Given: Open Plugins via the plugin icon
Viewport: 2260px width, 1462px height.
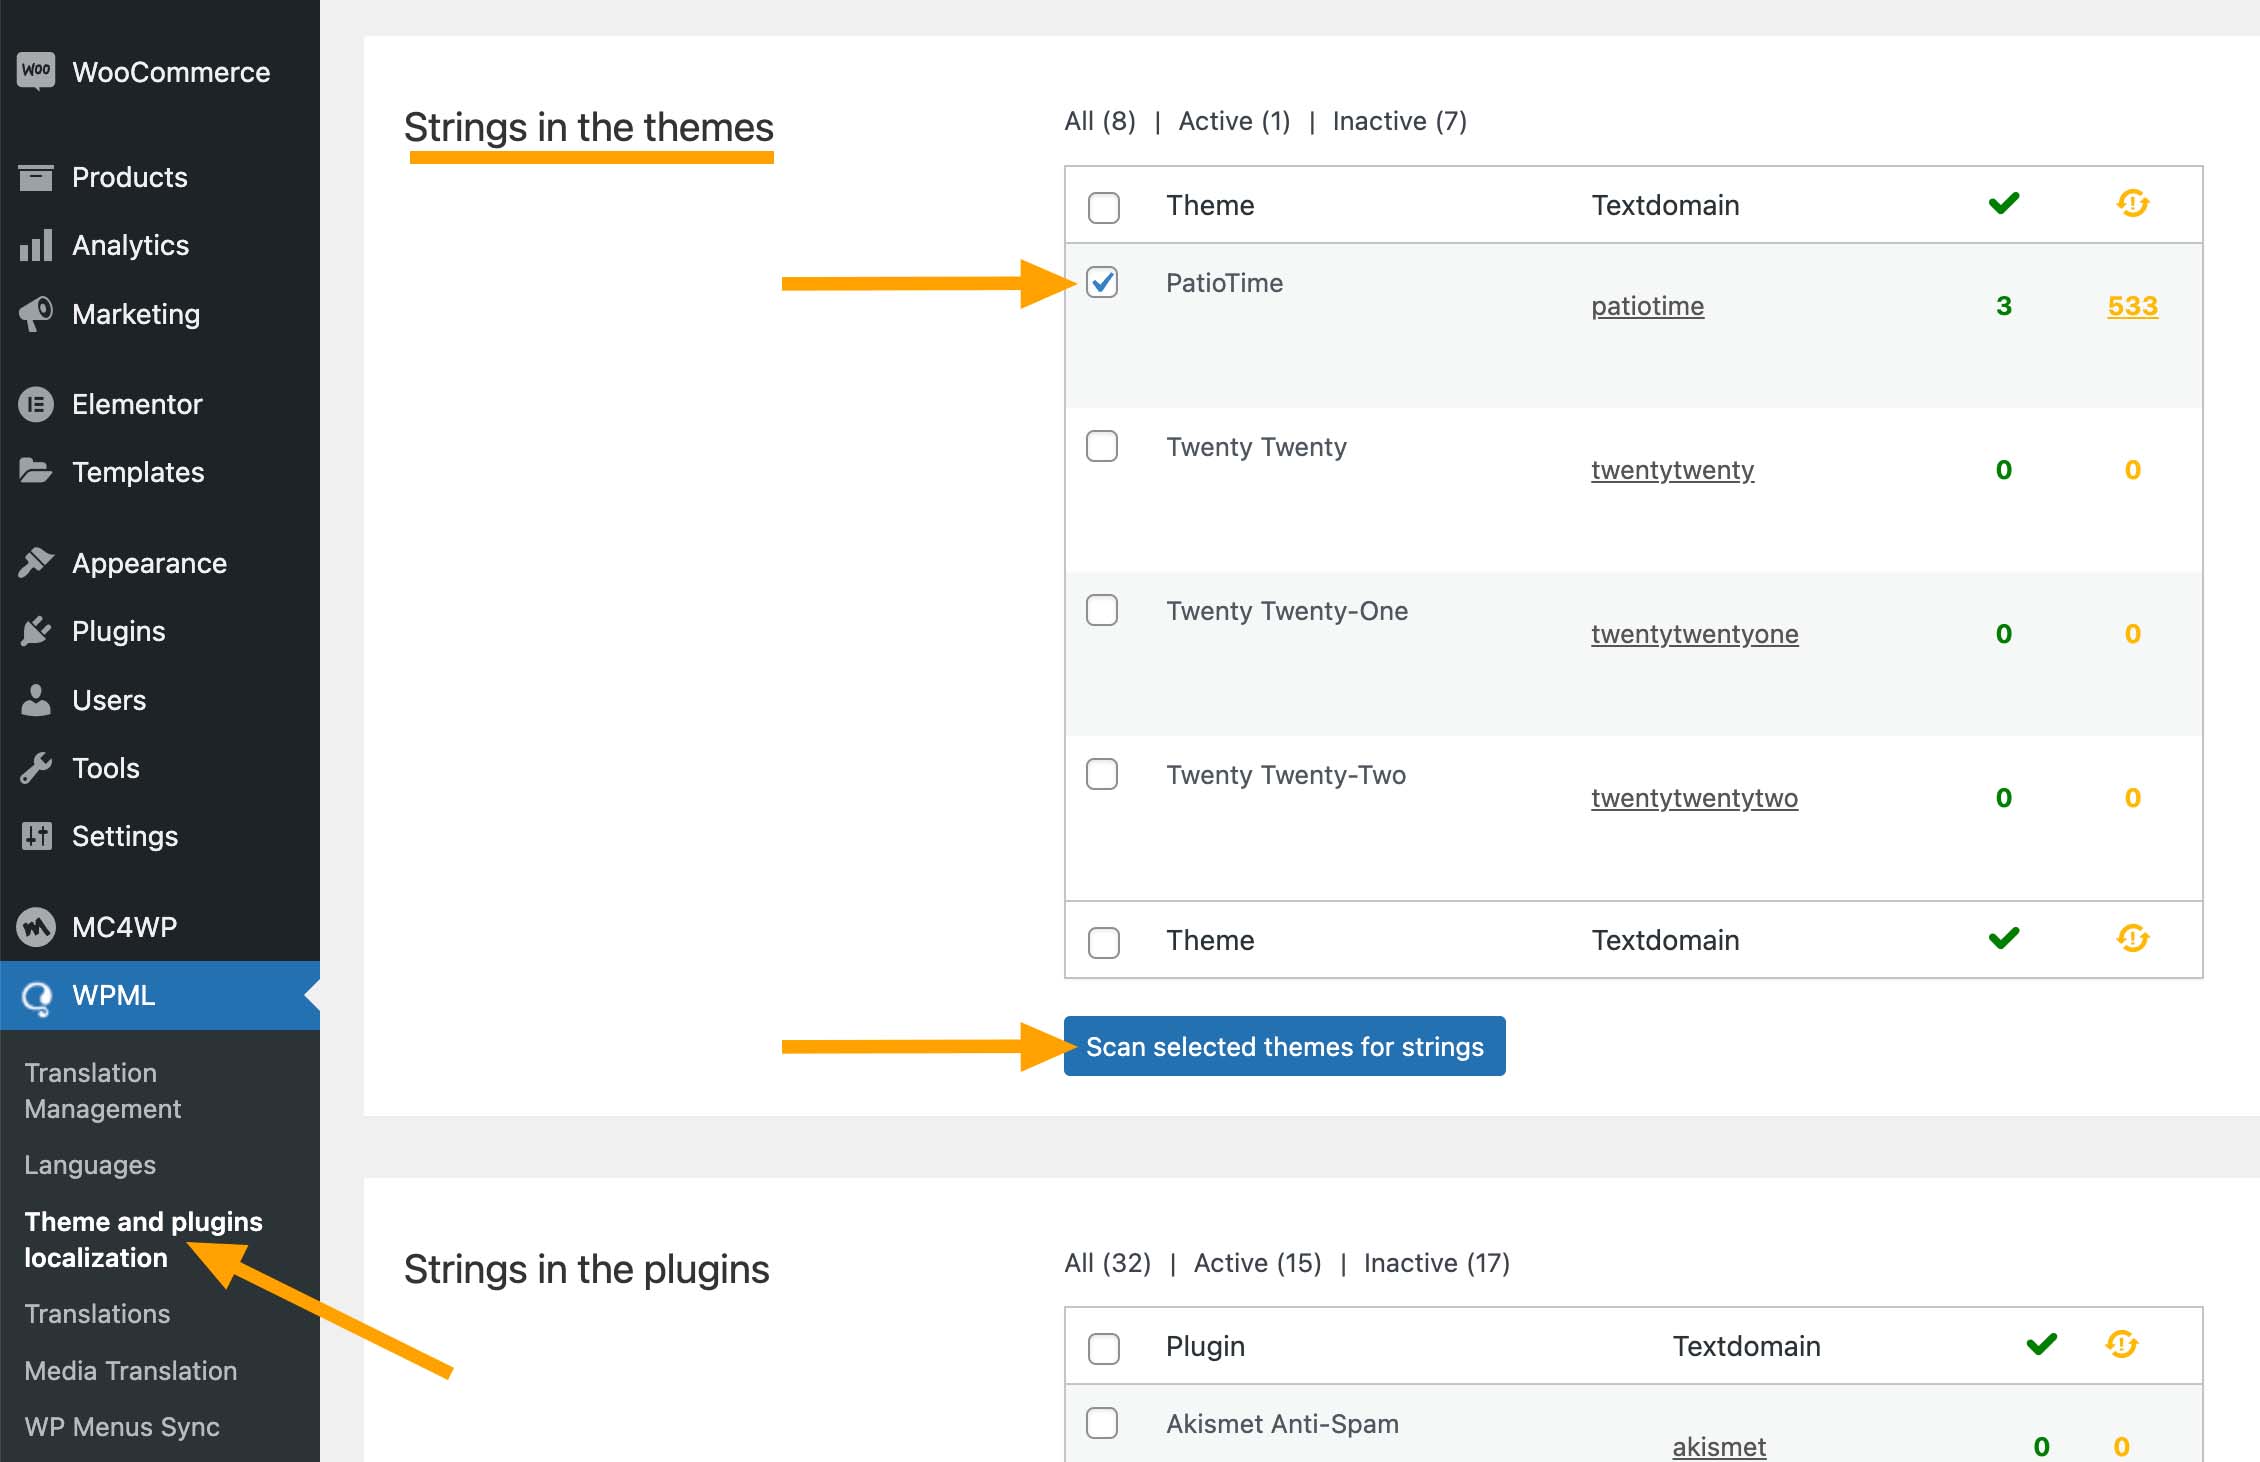Looking at the screenshot, I should tap(35, 631).
